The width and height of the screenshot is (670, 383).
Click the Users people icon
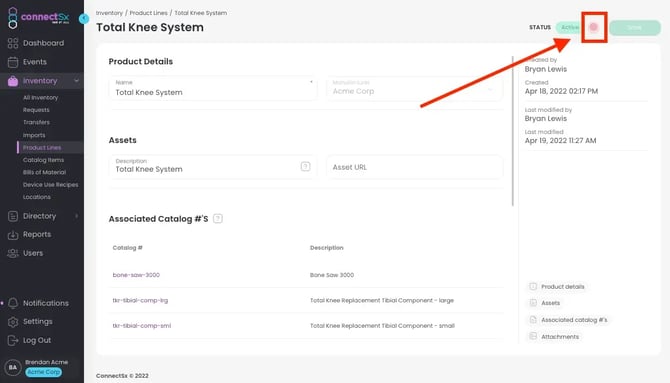(x=13, y=253)
